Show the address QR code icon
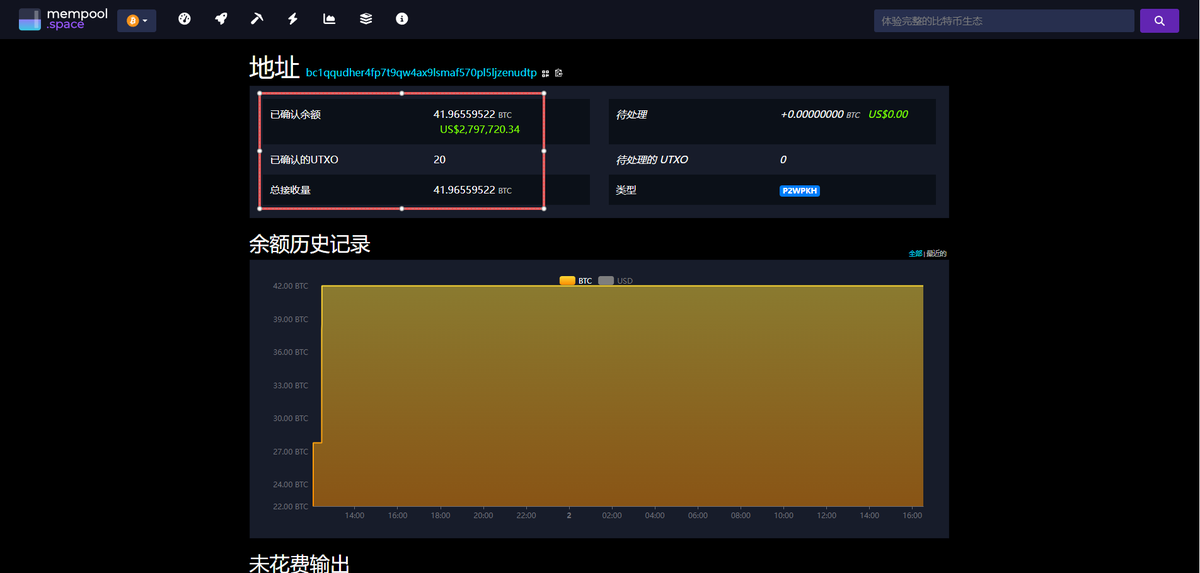This screenshot has width=1200, height=573. pos(546,73)
